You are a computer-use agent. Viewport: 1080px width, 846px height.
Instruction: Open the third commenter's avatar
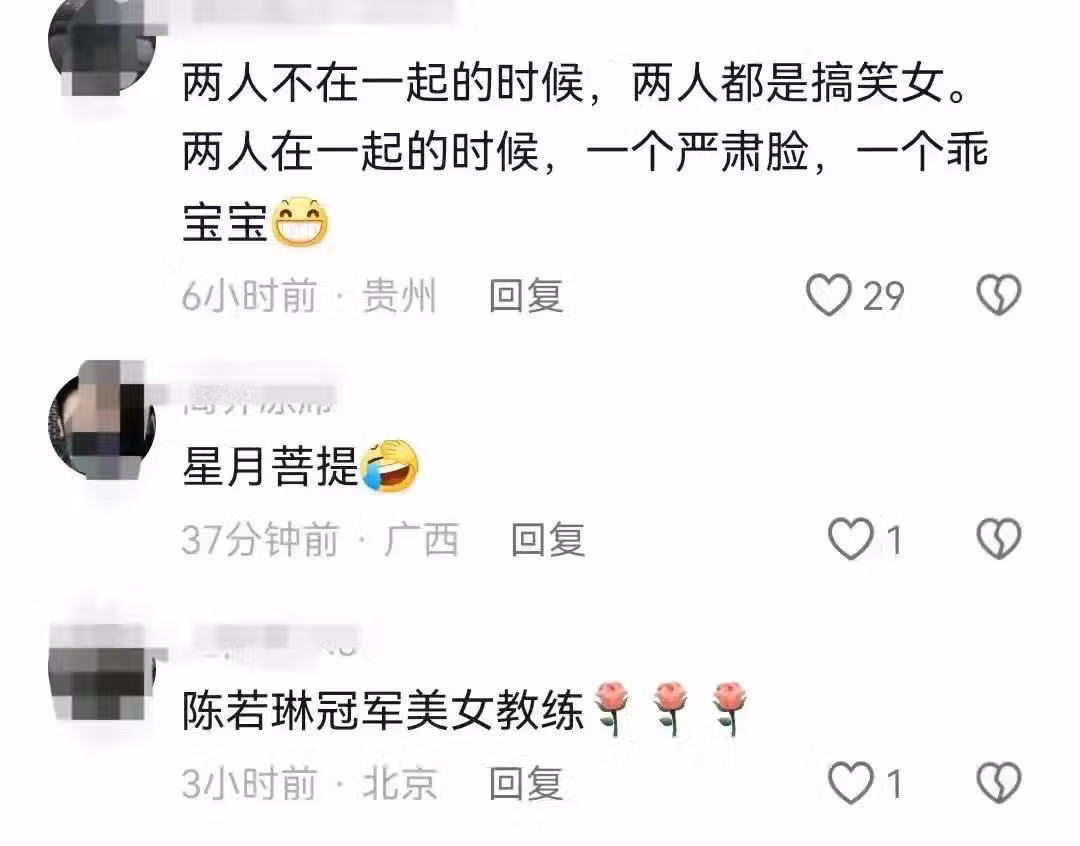click(102, 670)
